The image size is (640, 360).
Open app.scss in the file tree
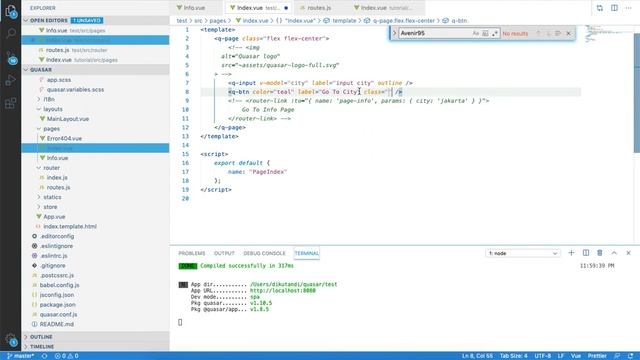59,80
